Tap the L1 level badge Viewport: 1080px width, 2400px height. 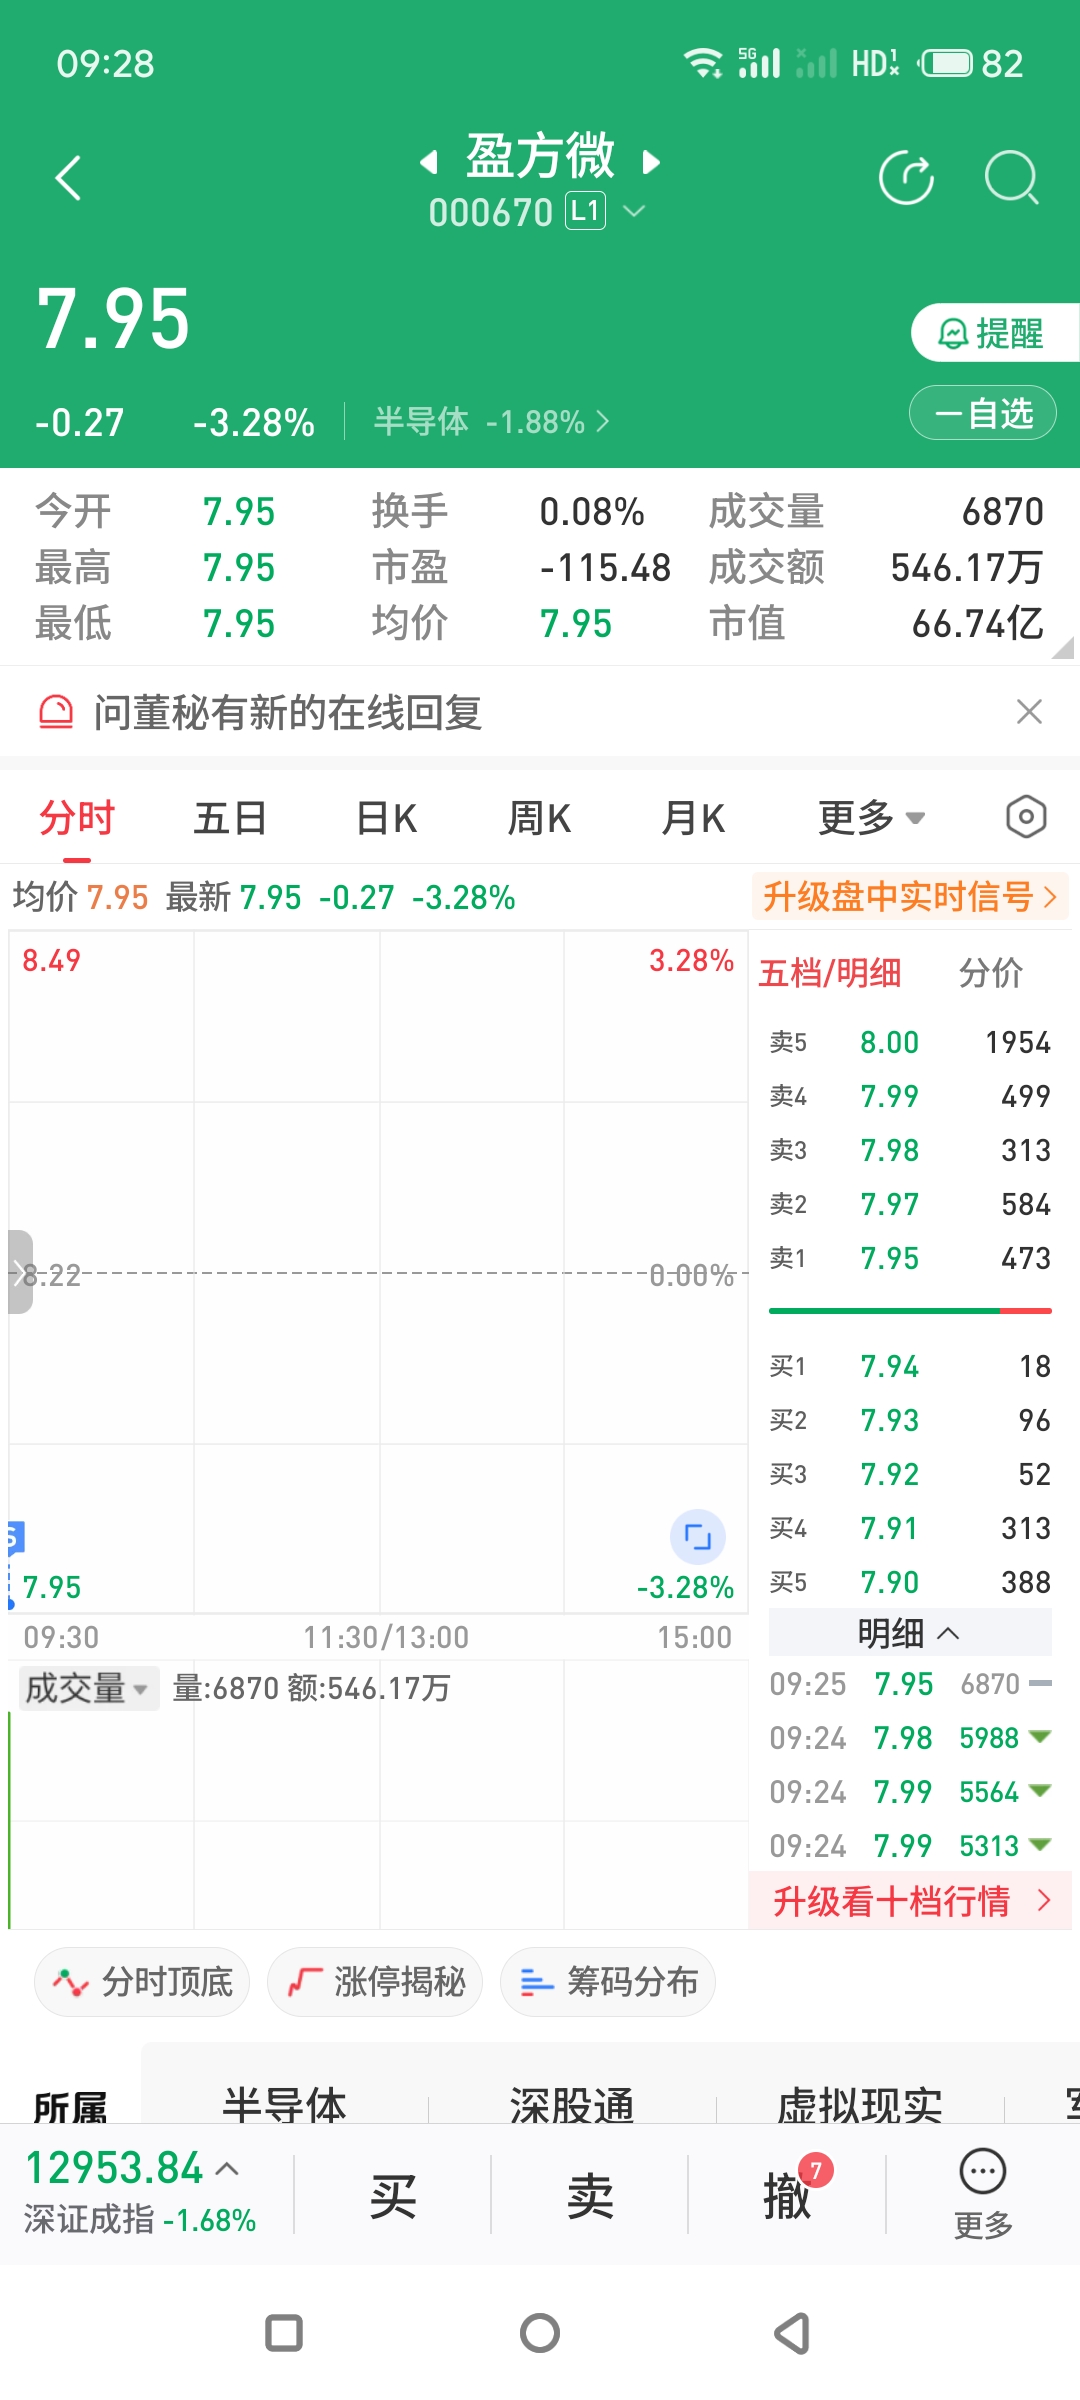(x=585, y=211)
